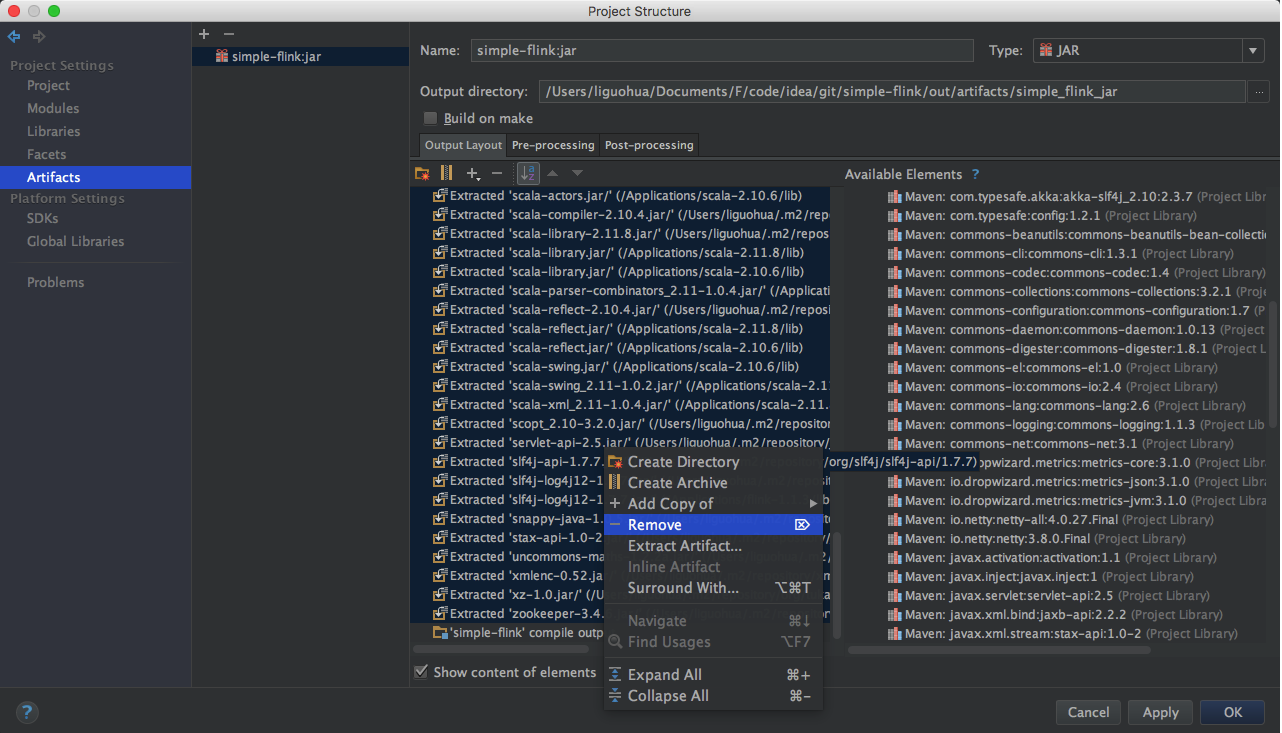Image resolution: width=1282 pixels, height=733 pixels.
Task: Click the Create Archive toolbar icon
Action: [447, 173]
